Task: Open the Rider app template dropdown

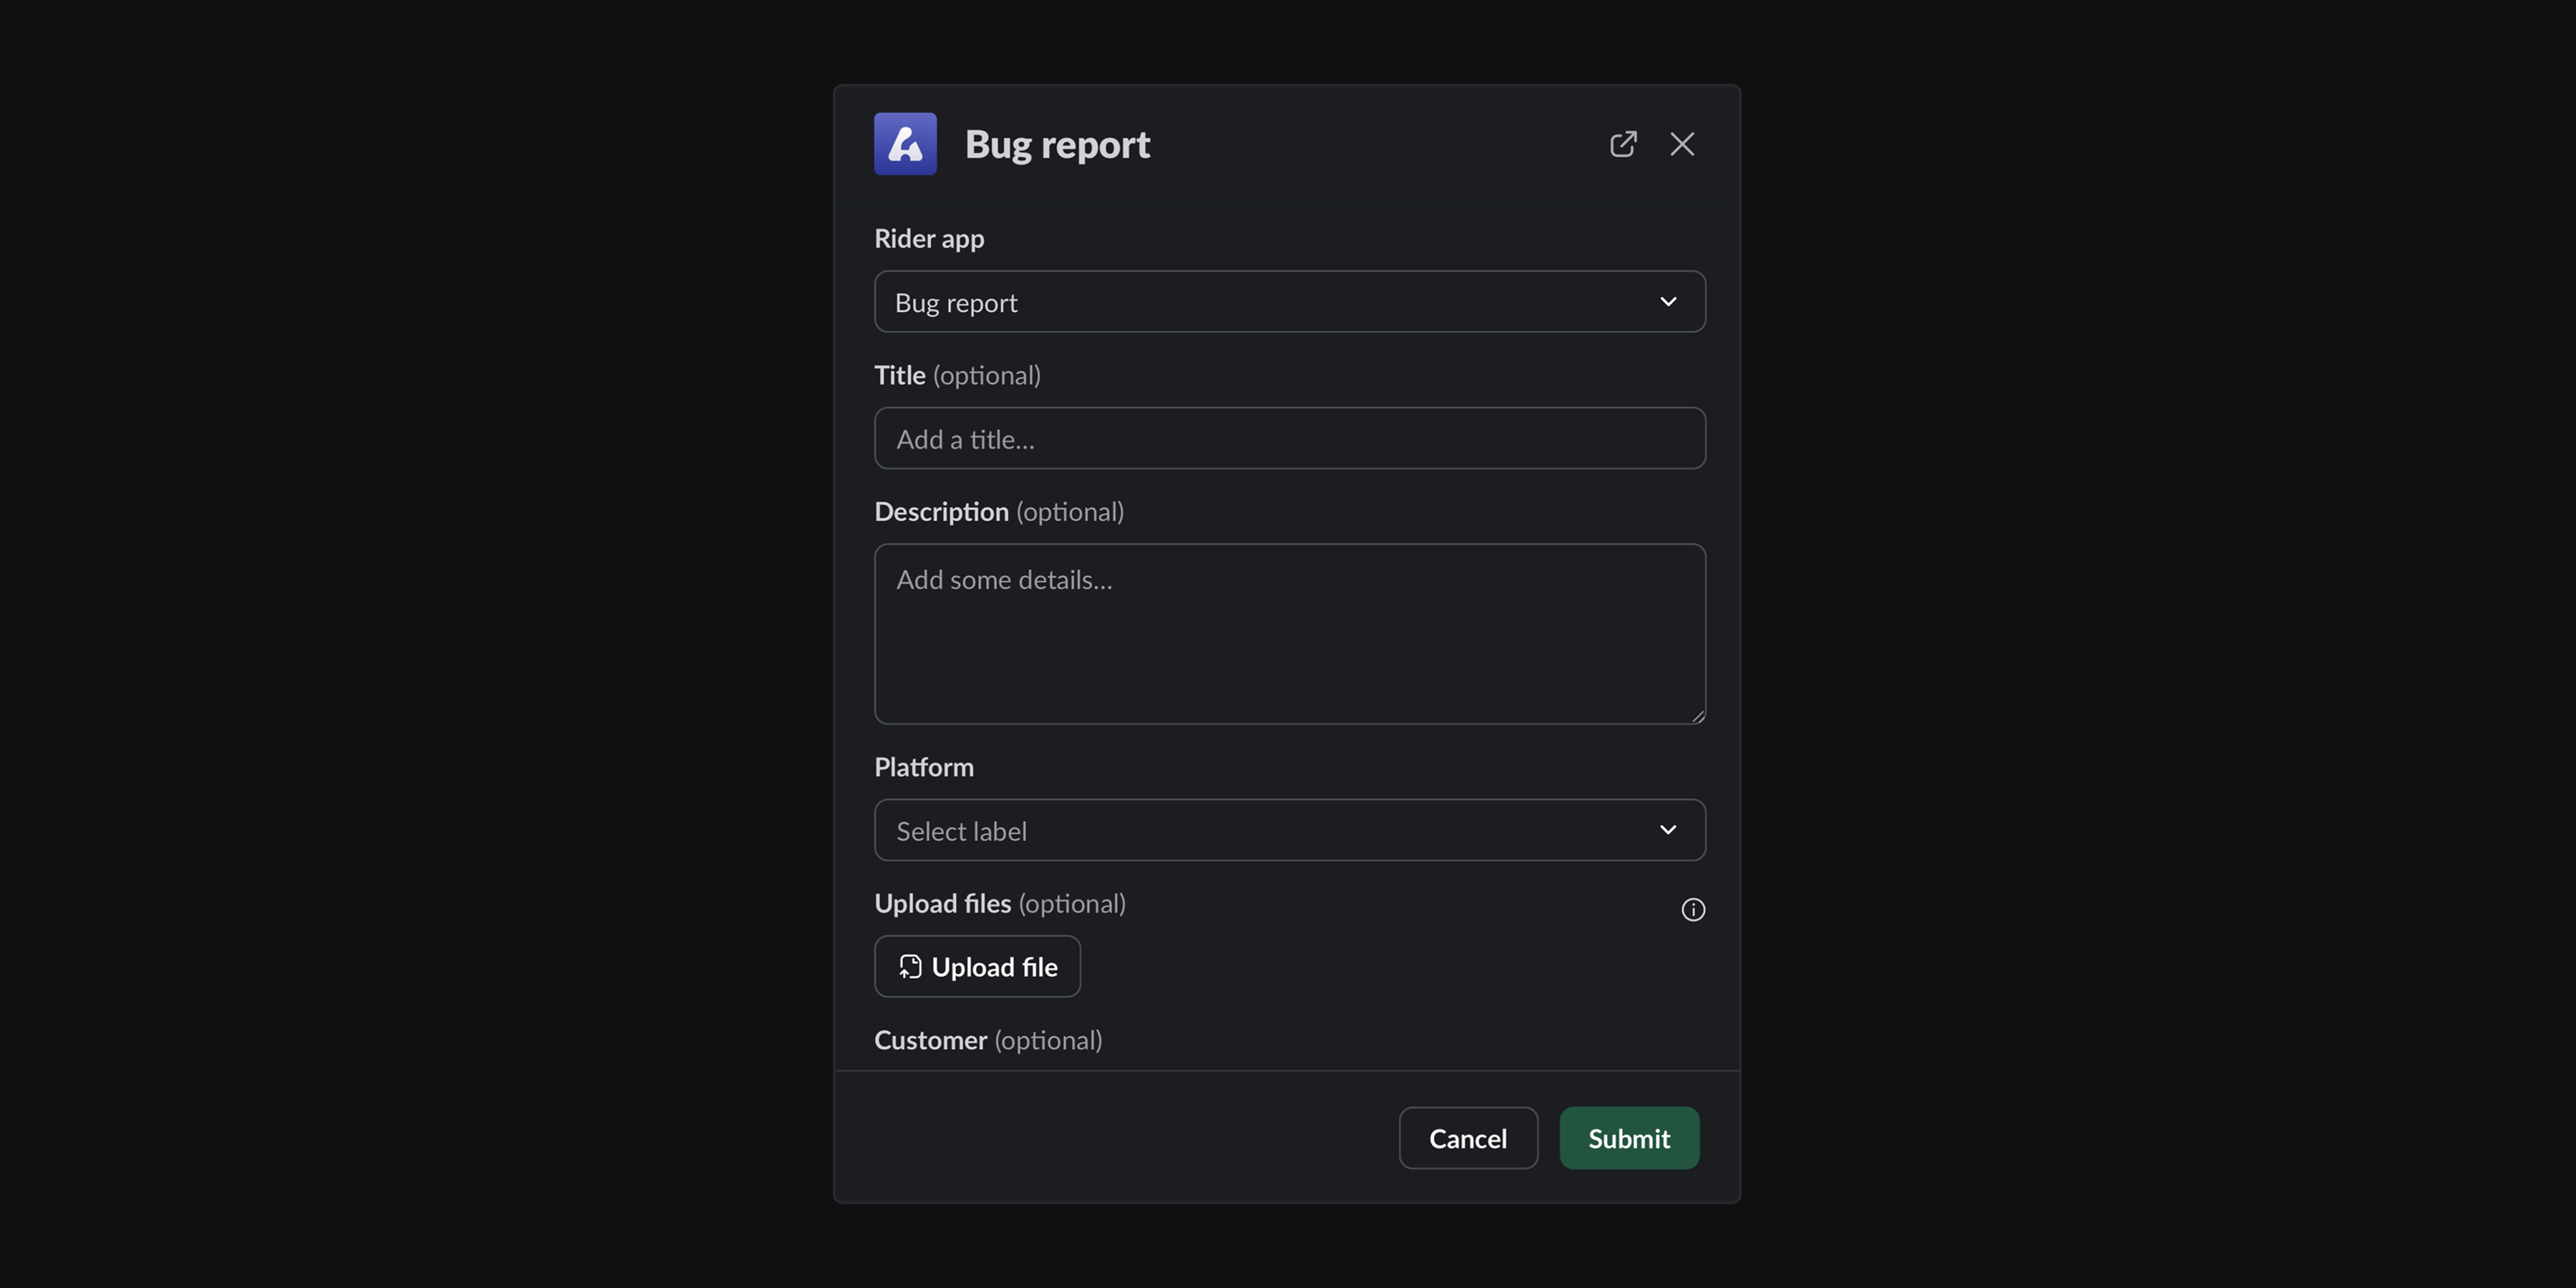Action: [x=1288, y=302]
